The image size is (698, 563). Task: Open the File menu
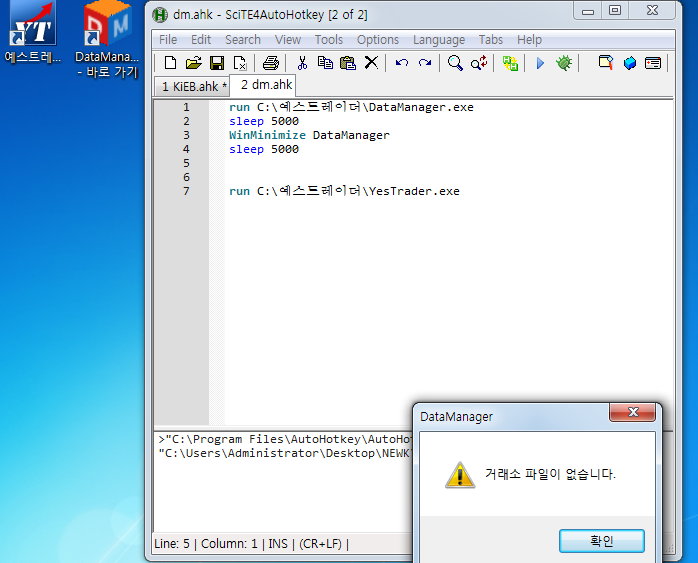(x=168, y=39)
